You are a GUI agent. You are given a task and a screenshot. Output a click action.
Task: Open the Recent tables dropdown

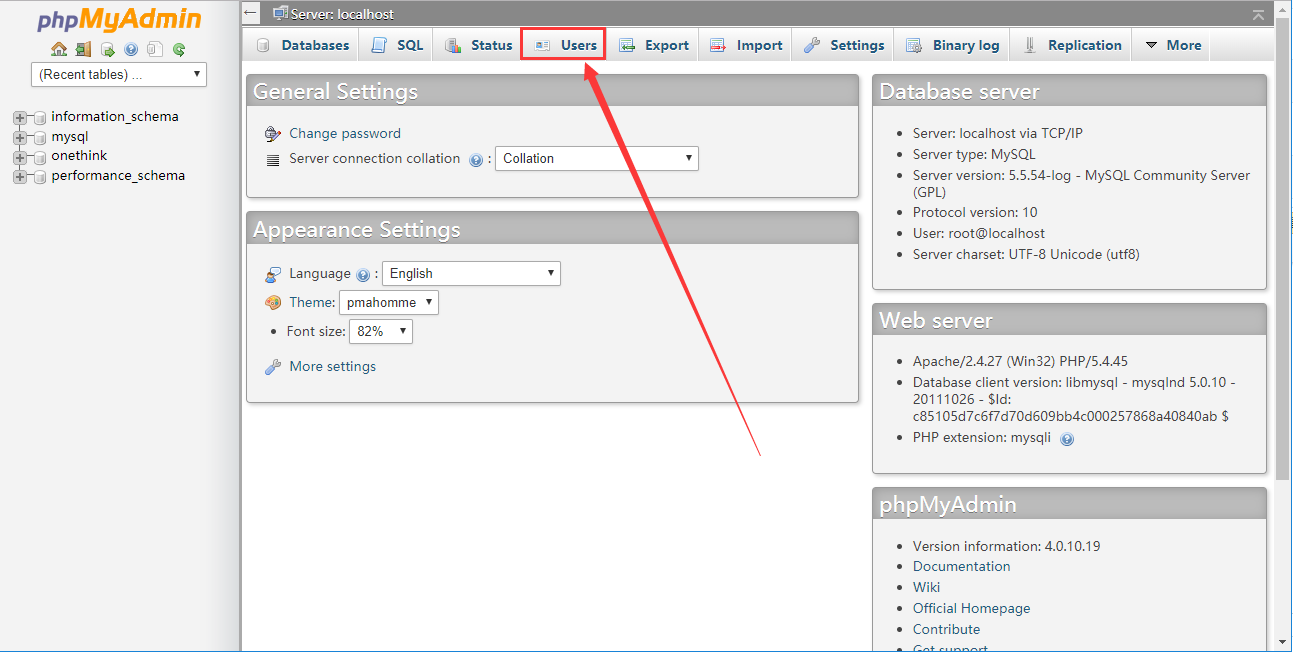(119, 74)
